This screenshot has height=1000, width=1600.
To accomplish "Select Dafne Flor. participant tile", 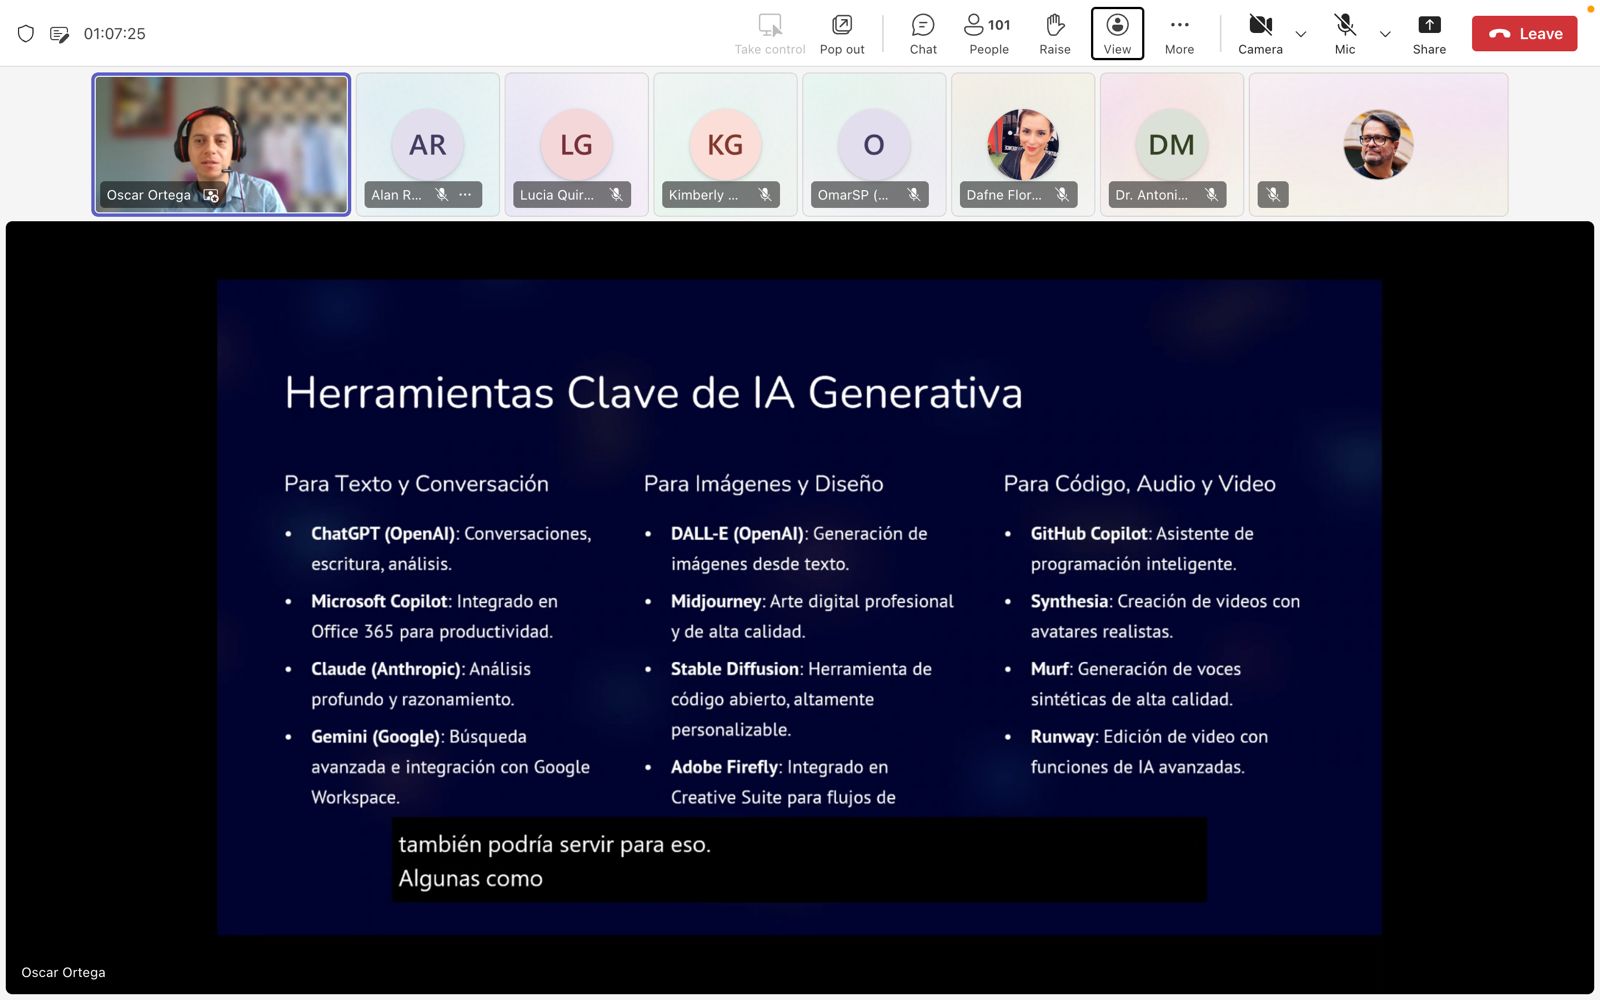I will 1023,144.
